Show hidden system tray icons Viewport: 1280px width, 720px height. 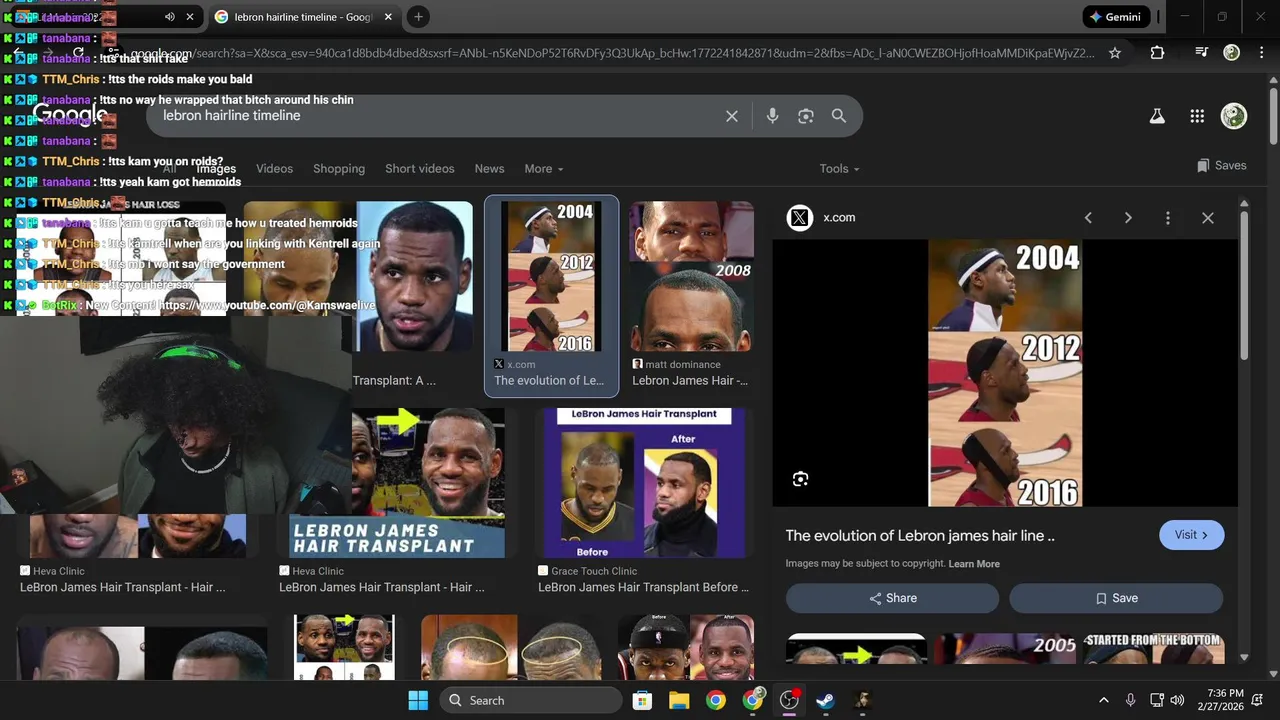point(1103,700)
